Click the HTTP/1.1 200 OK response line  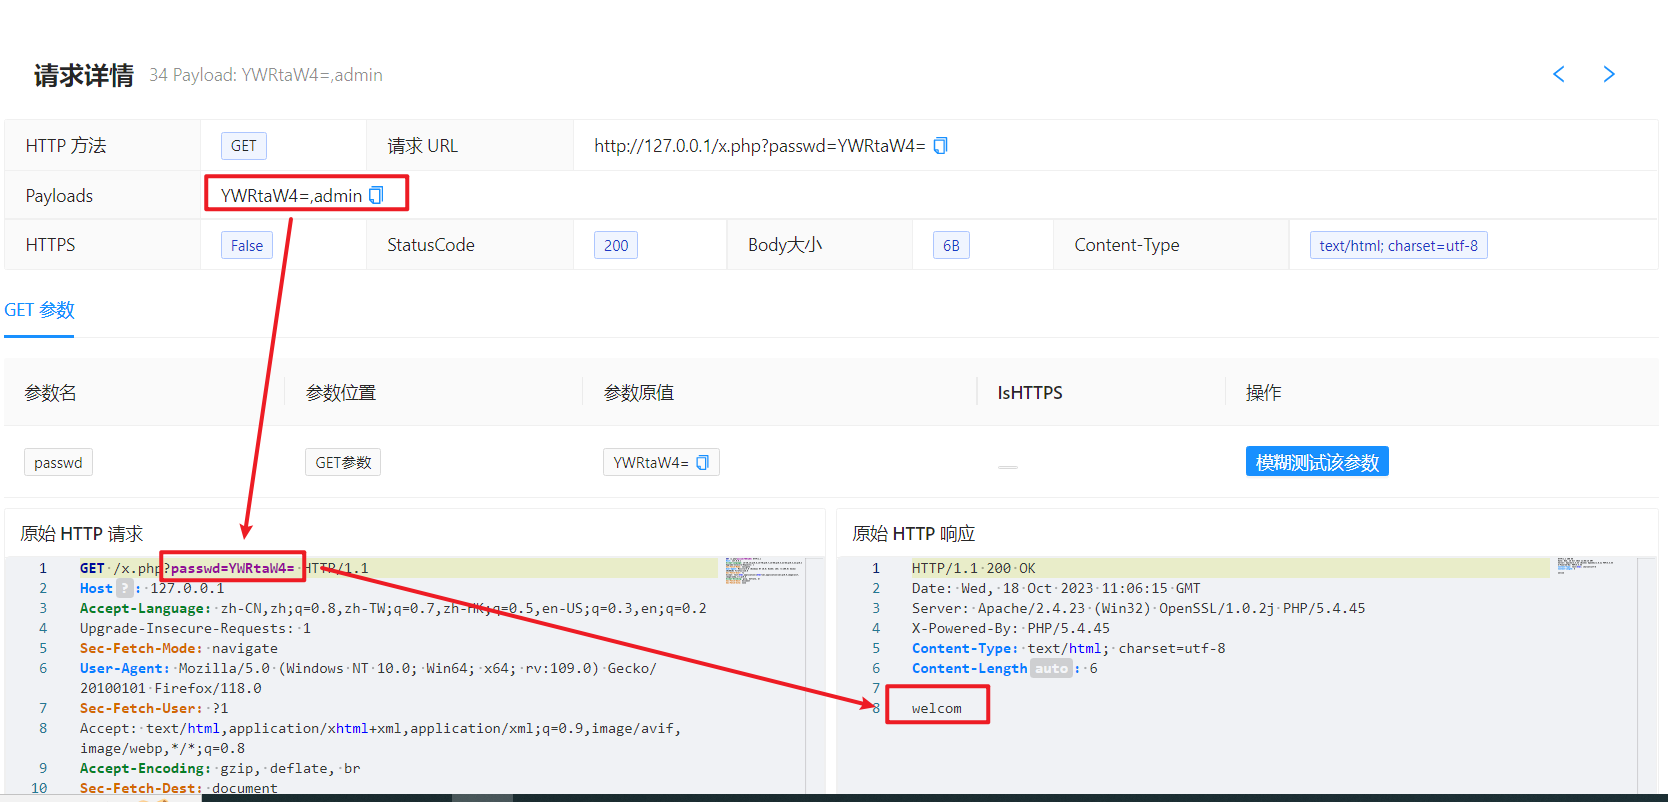click(973, 568)
